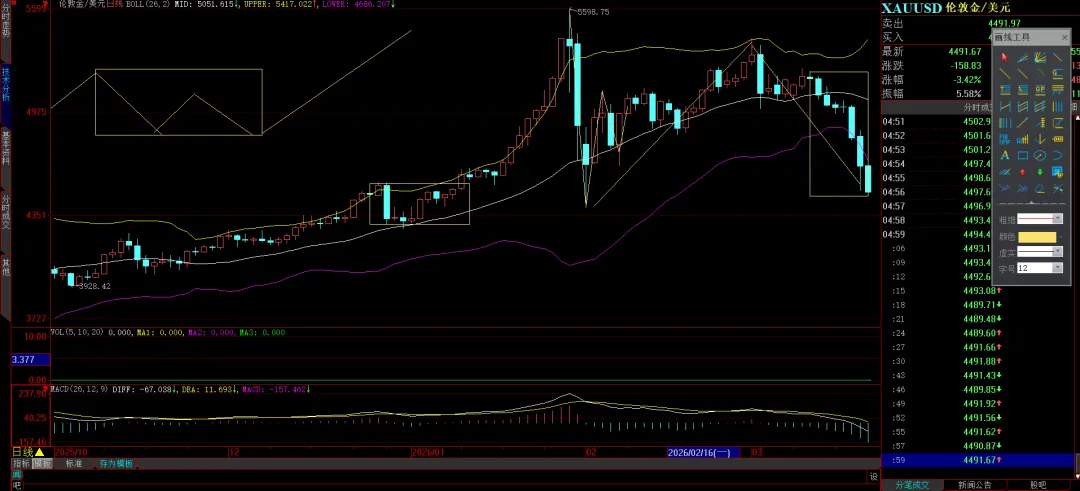Click the highlighted 2026/02/16(一) date marker
The width and height of the screenshot is (1080, 491).
703,452
